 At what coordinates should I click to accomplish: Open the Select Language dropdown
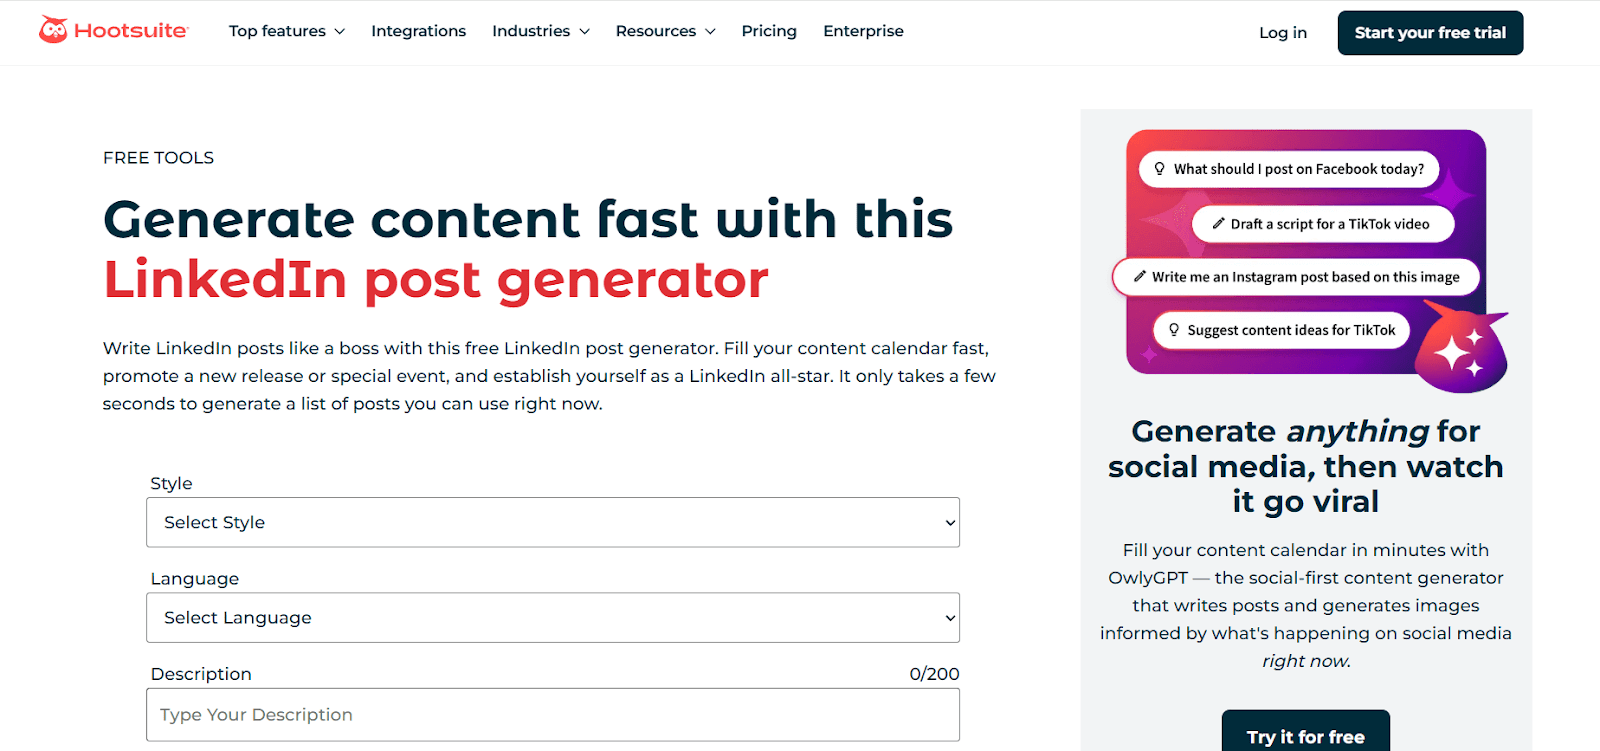tap(552, 617)
